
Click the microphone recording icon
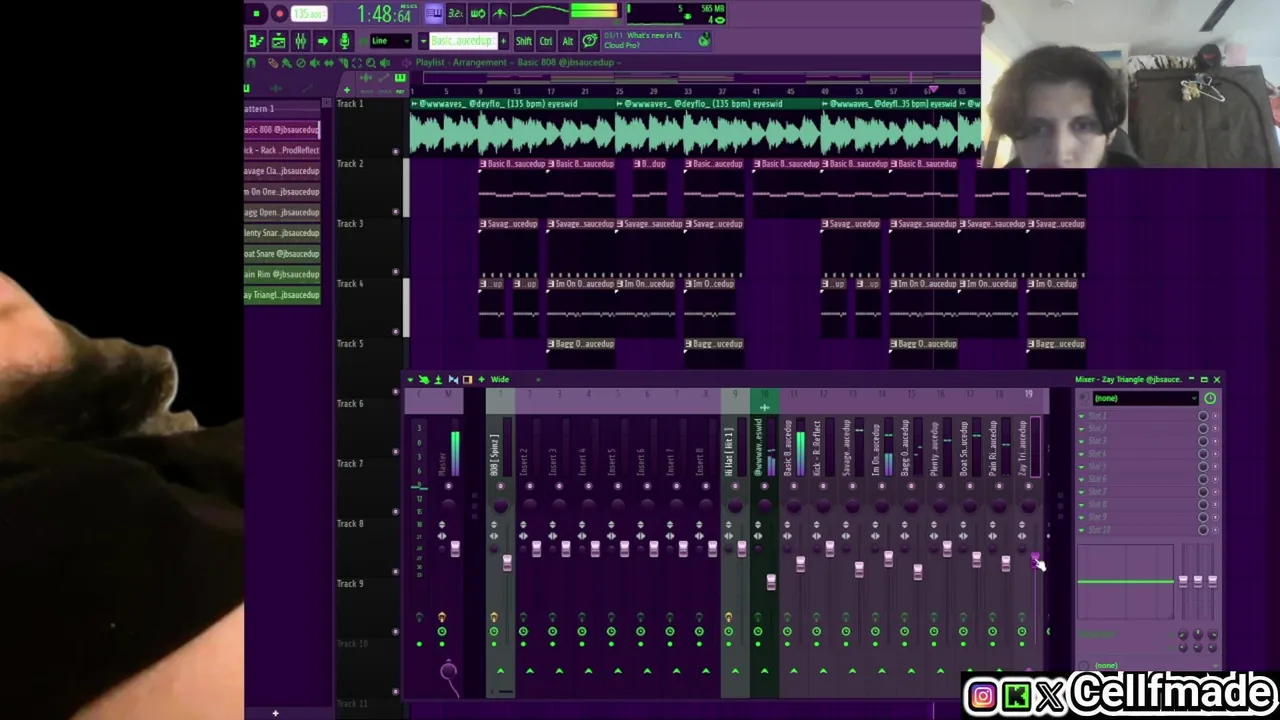click(344, 41)
